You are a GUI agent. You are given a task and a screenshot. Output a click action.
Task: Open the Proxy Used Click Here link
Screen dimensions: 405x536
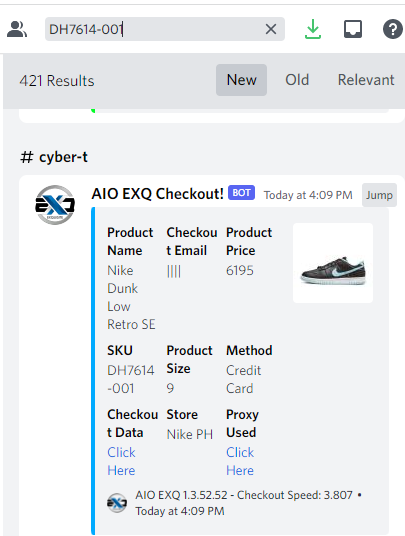pos(240,461)
